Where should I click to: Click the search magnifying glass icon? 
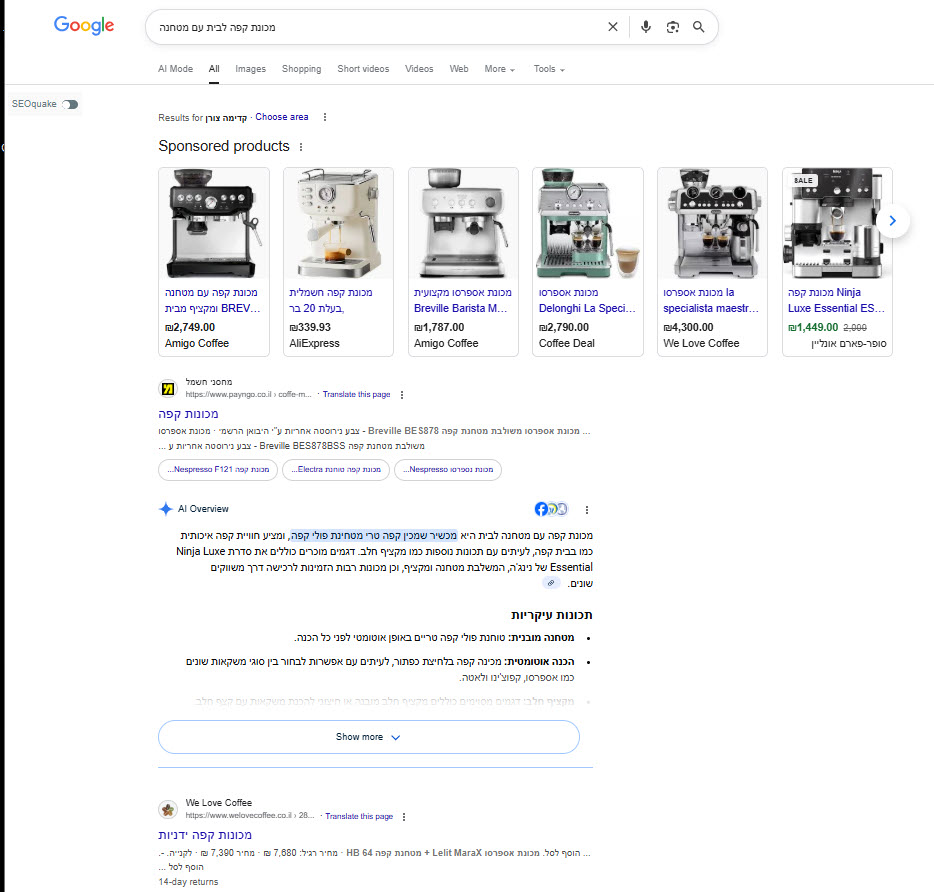(x=698, y=27)
